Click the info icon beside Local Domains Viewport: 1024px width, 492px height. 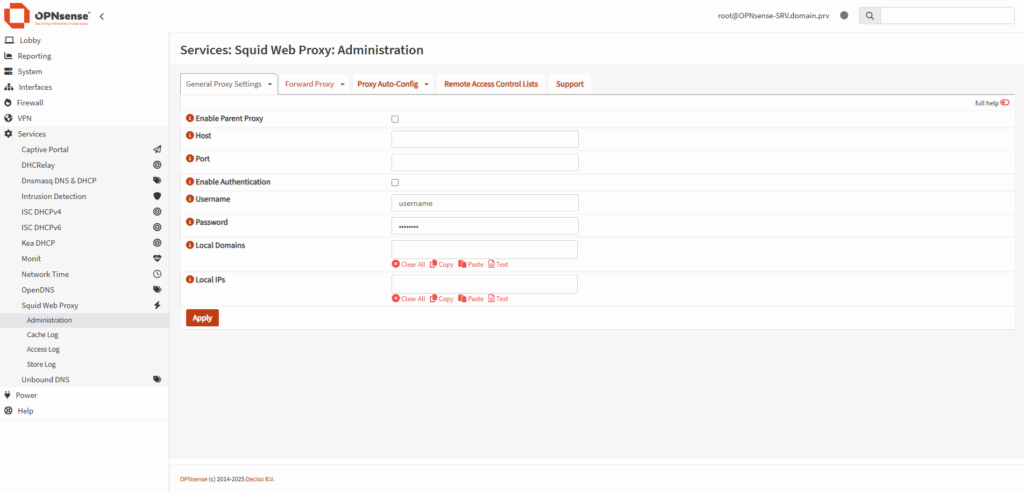[x=190, y=245]
